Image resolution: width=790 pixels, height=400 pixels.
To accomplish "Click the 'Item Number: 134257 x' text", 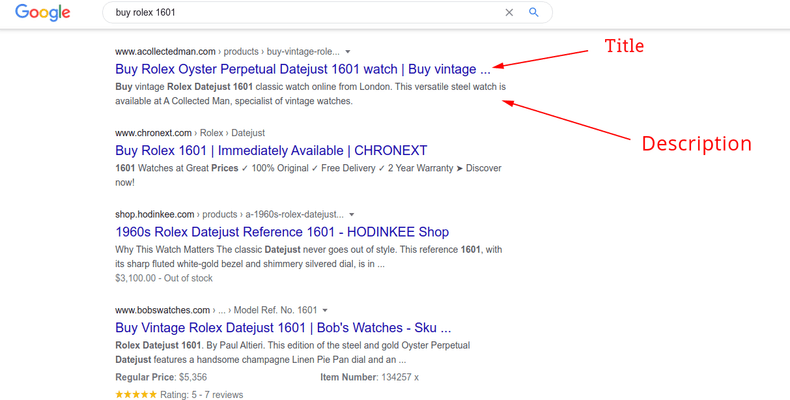I will 369,377.
